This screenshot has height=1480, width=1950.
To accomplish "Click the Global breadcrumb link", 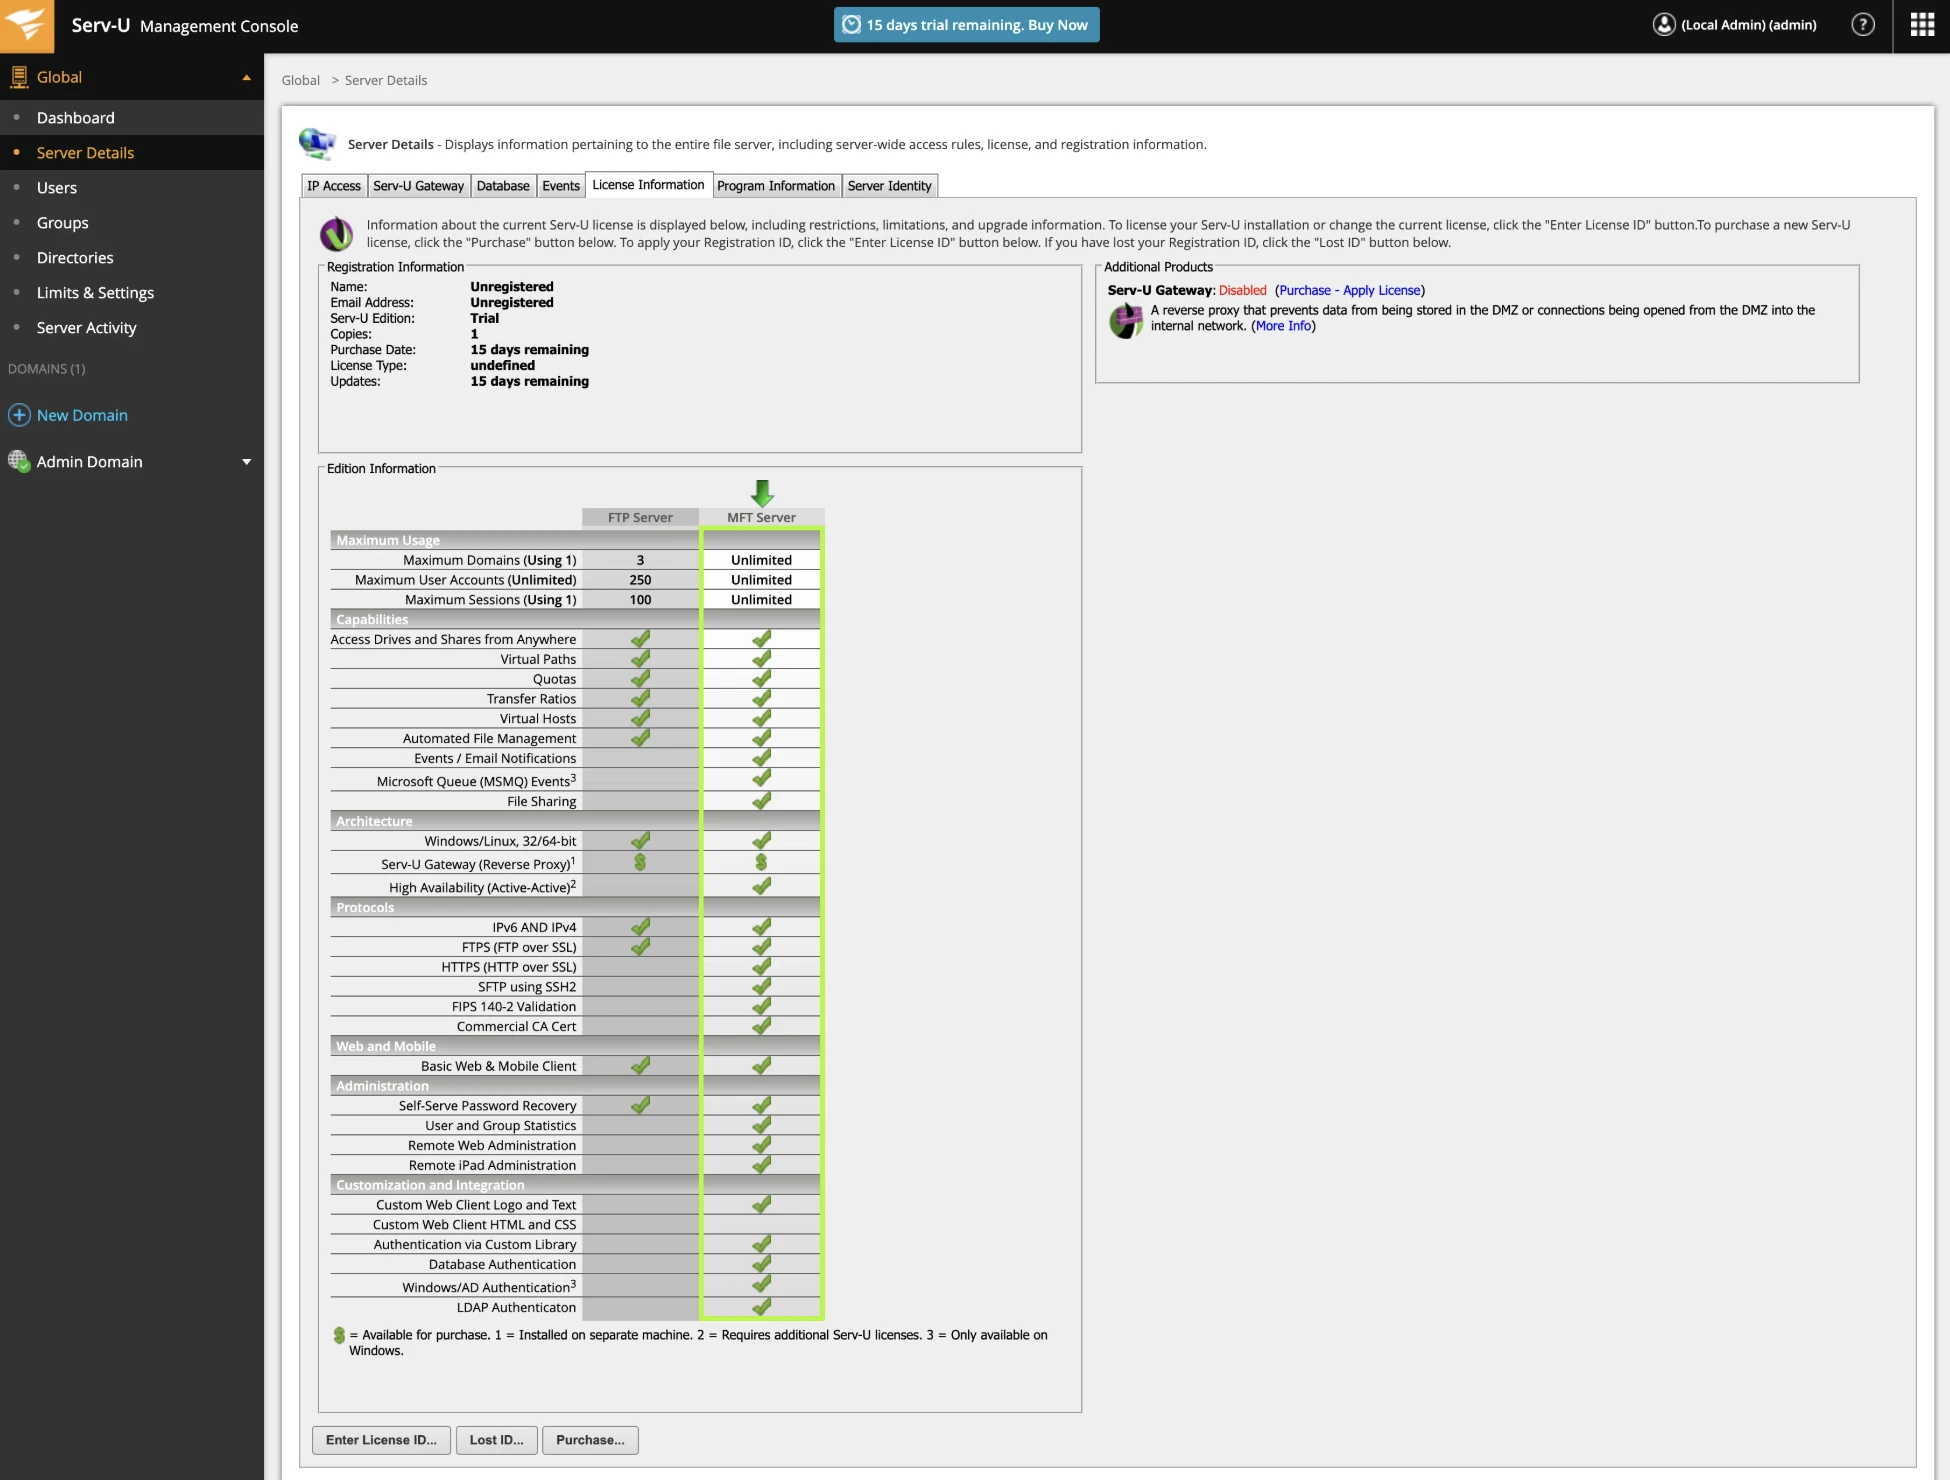I will pos(300,80).
